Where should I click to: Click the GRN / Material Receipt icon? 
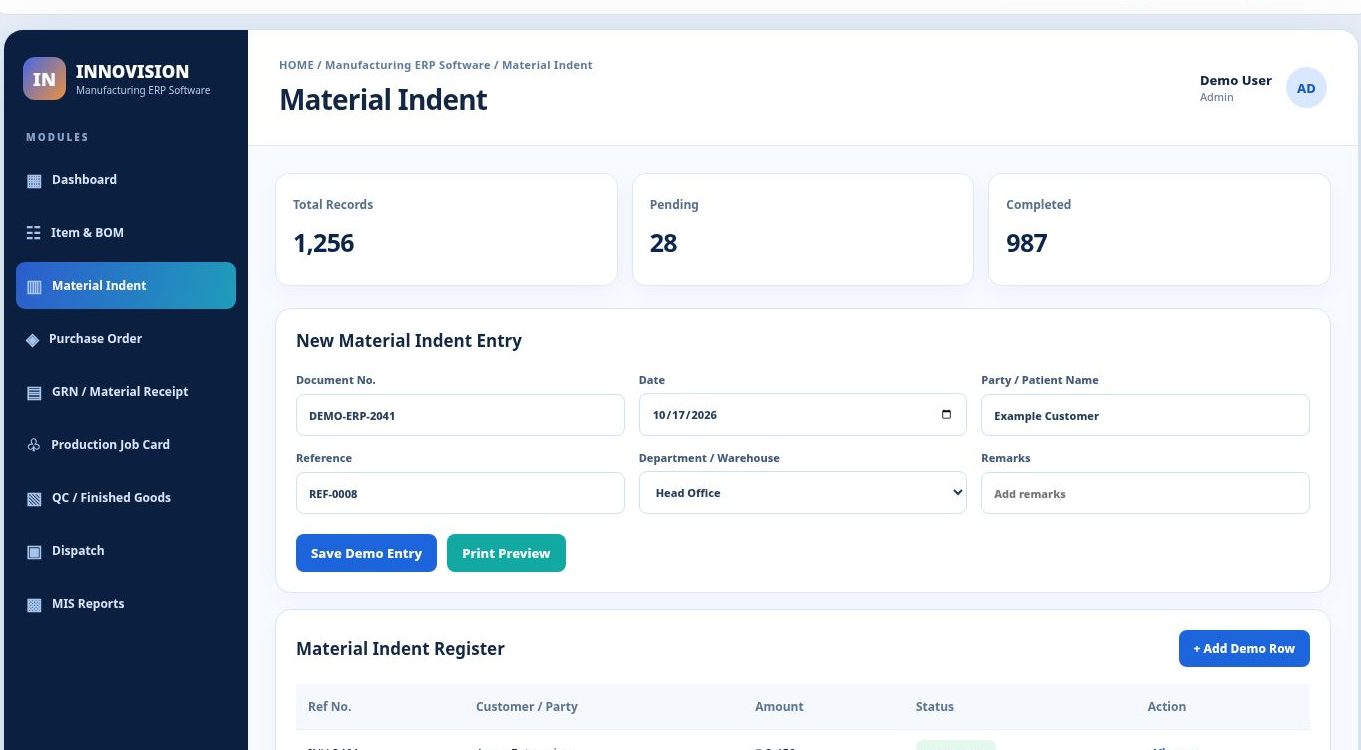click(34, 393)
